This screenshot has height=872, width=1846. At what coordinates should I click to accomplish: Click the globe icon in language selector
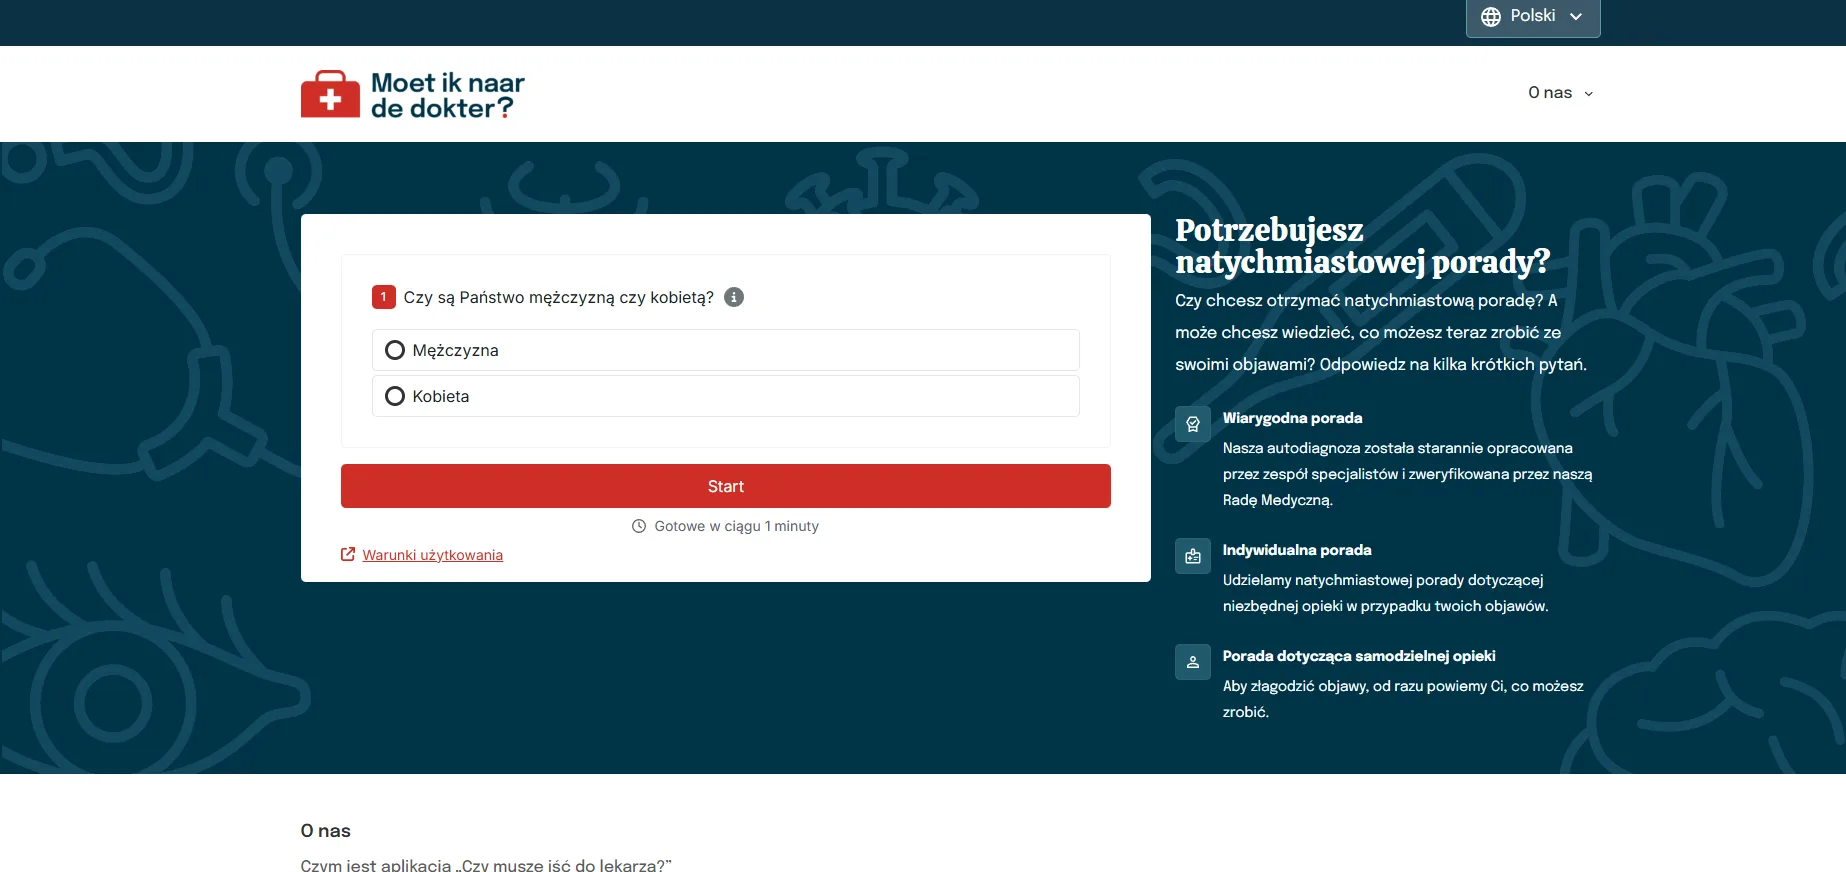click(x=1490, y=17)
